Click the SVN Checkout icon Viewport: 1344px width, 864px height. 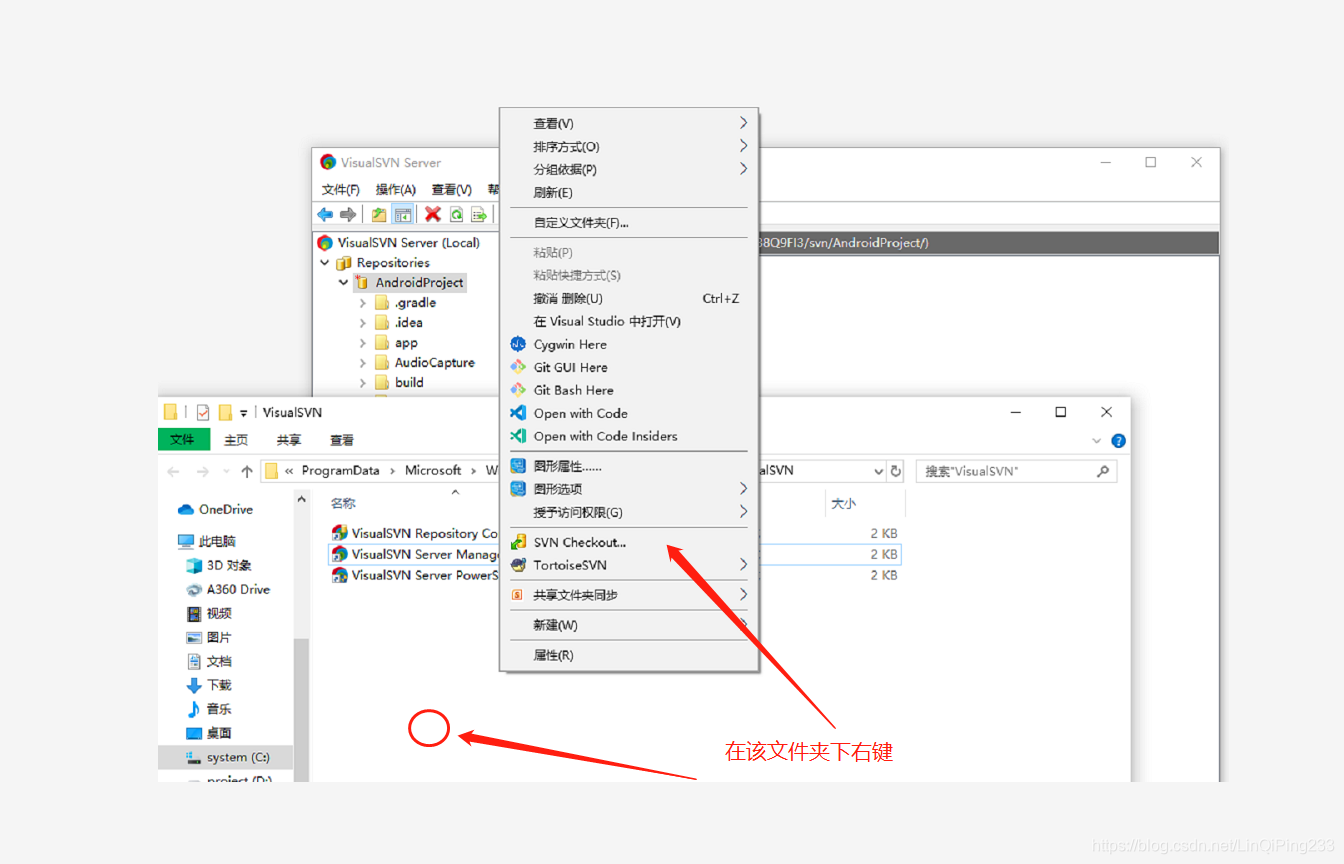pos(518,542)
